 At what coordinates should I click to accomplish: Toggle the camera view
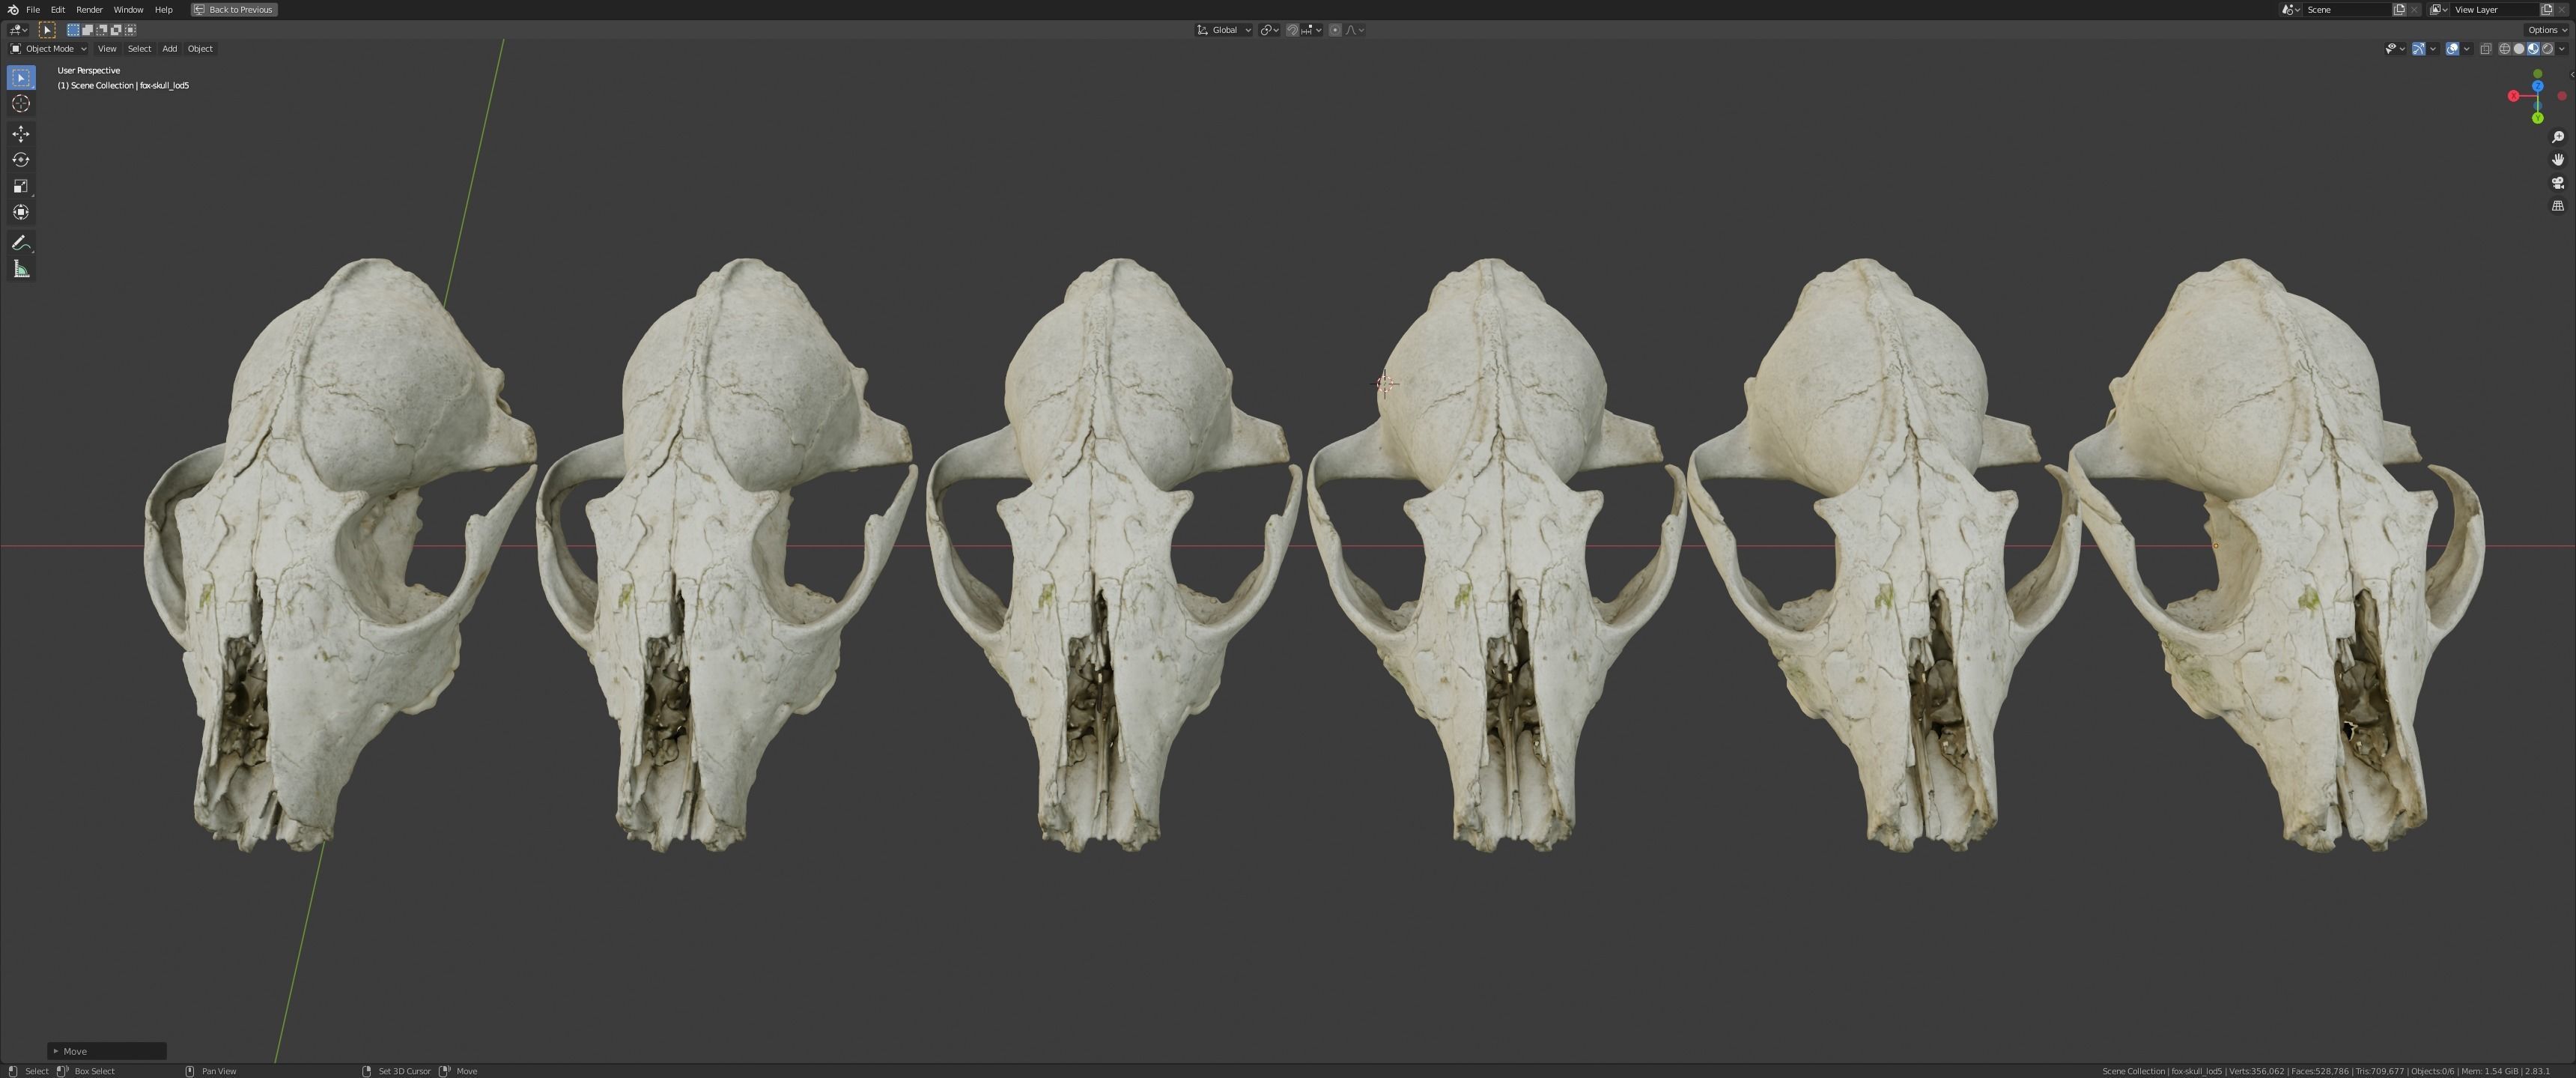(2558, 183)
